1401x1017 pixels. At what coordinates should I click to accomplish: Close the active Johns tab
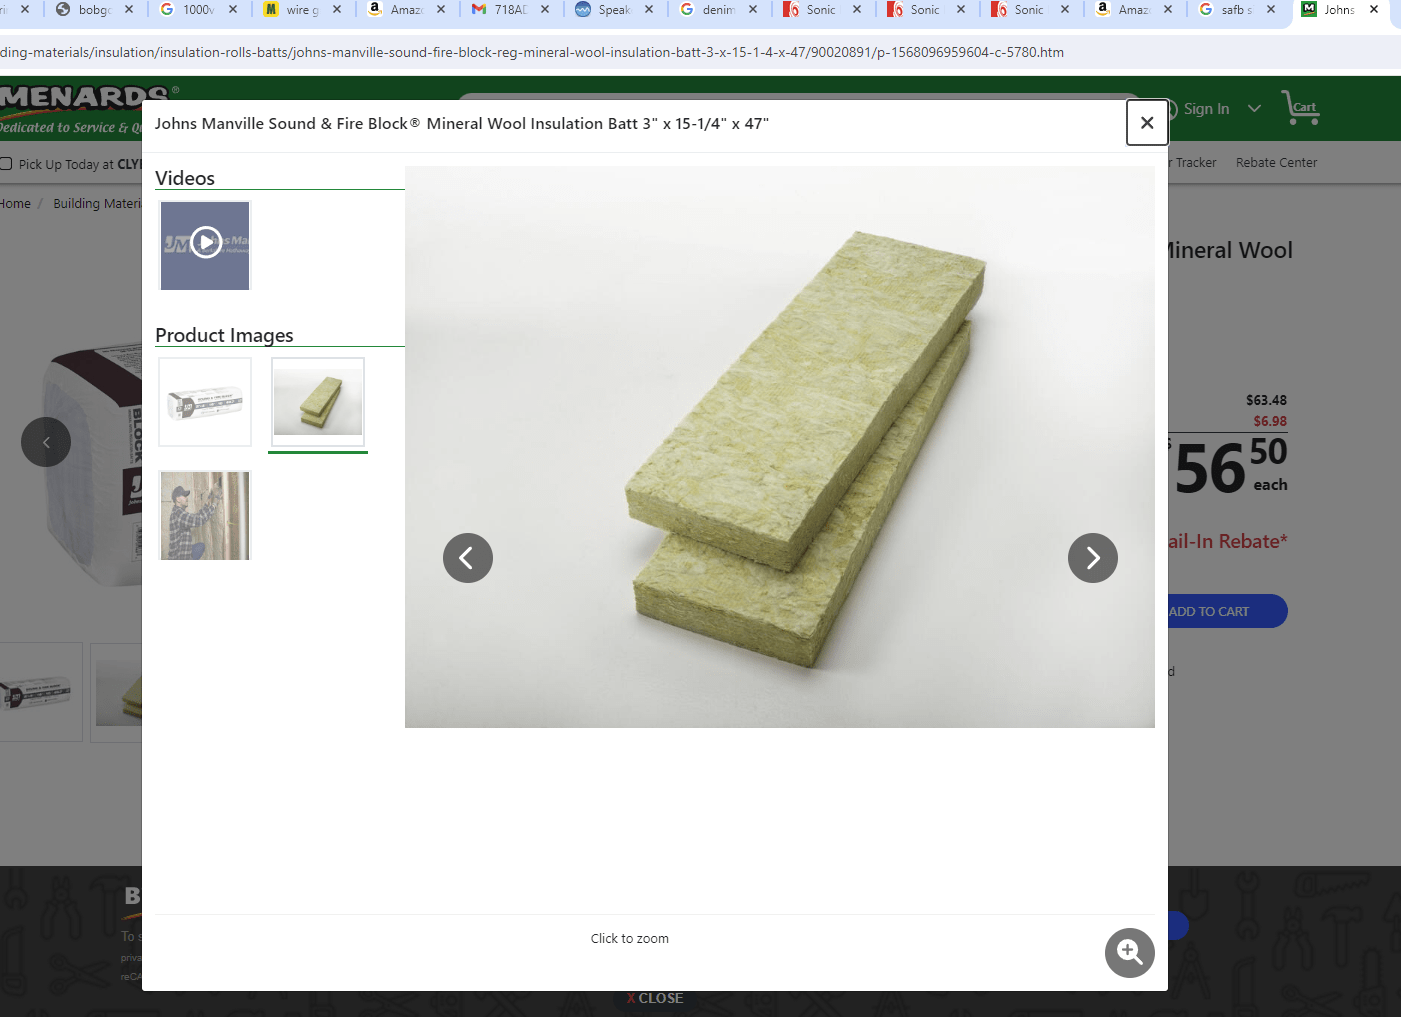tap(1374, 9)
